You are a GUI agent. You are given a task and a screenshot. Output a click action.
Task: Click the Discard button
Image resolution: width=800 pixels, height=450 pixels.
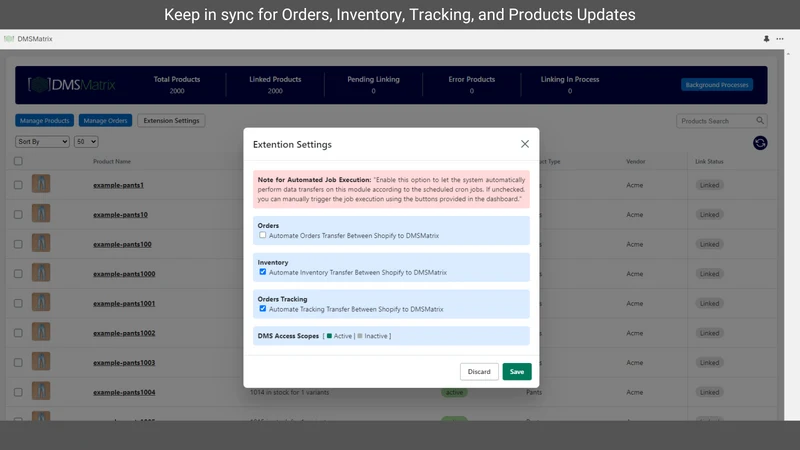coord(479,371)
